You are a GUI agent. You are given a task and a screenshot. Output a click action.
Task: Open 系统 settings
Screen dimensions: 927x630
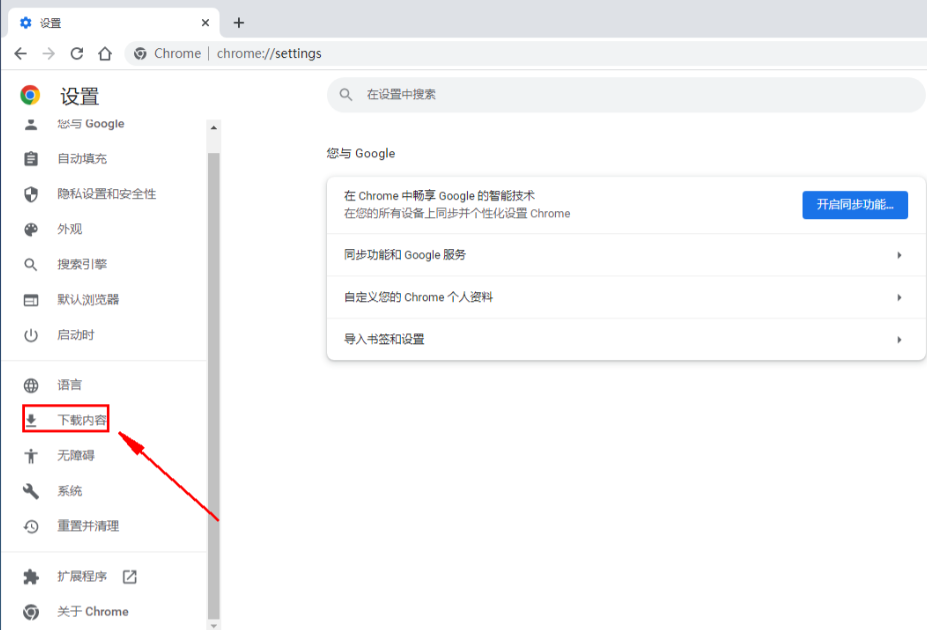coord(69,491)
